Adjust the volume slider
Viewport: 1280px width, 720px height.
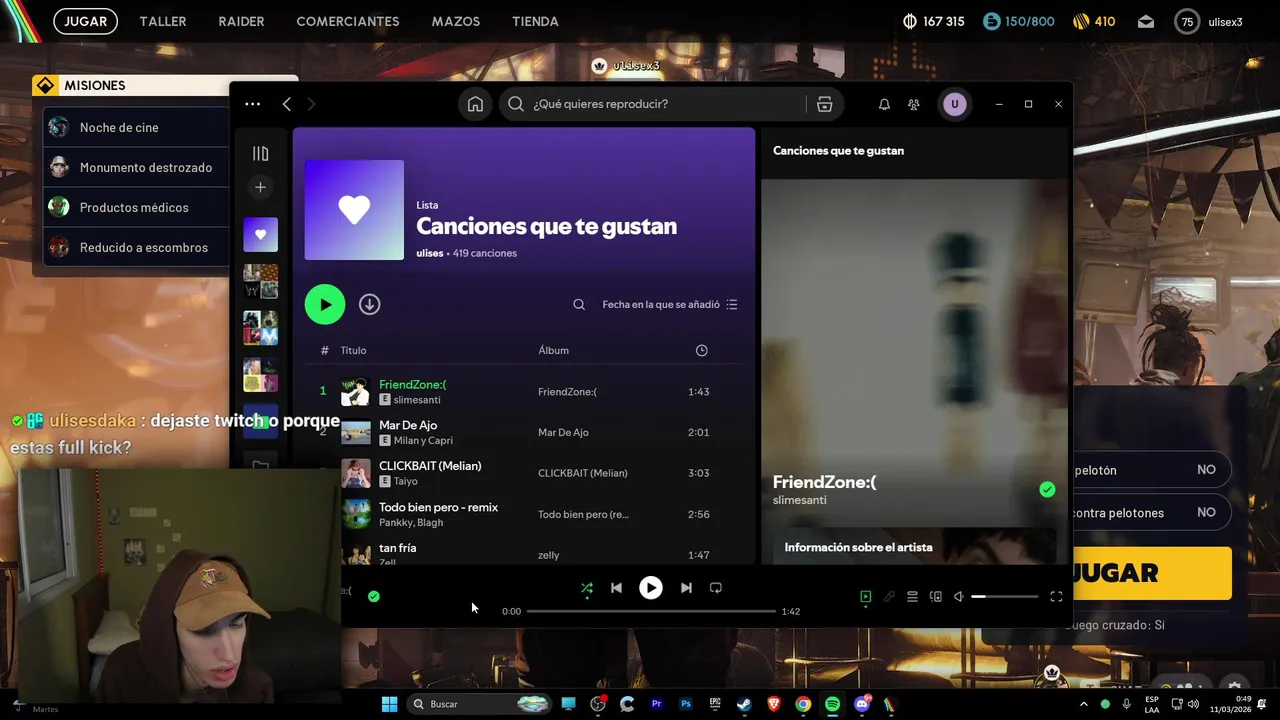(x=1005, y=596)
